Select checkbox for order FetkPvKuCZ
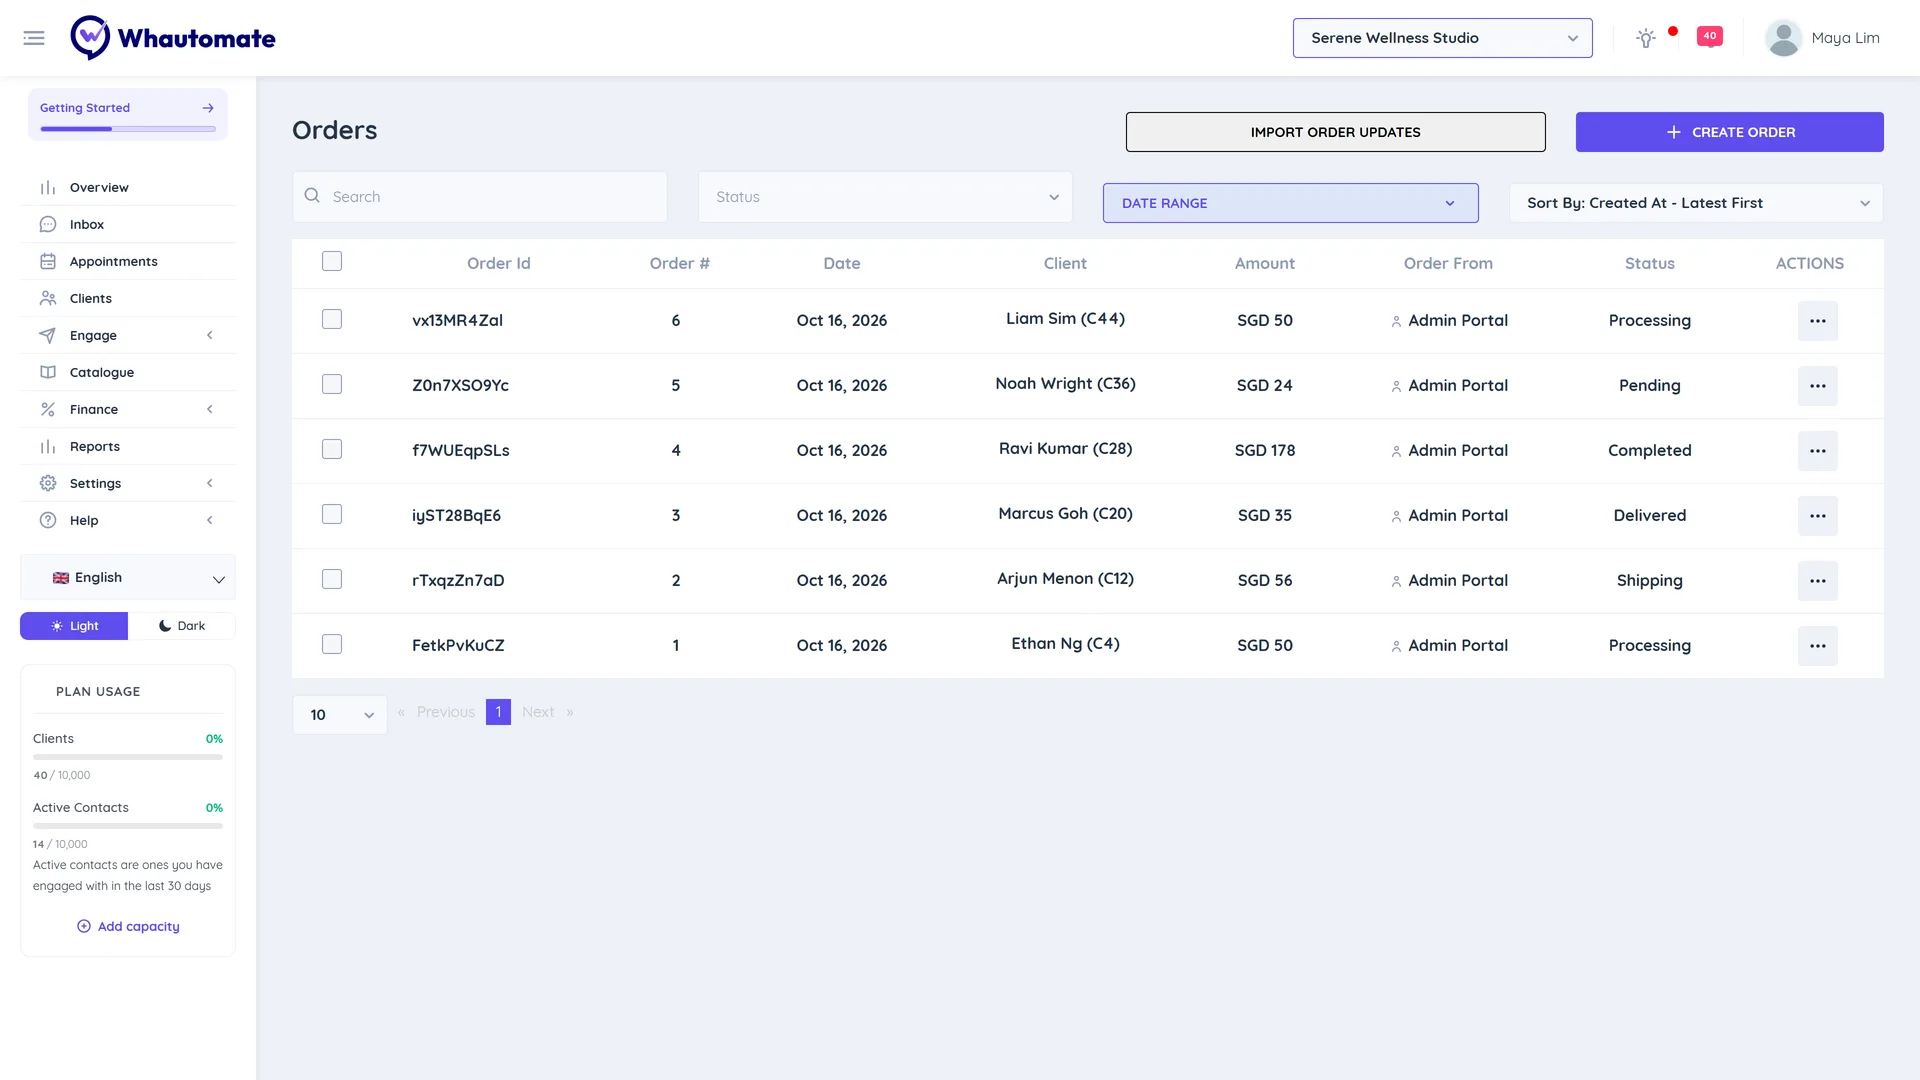The height and width of the screenshot is (1080, 1920). click(x=332, y=644)
